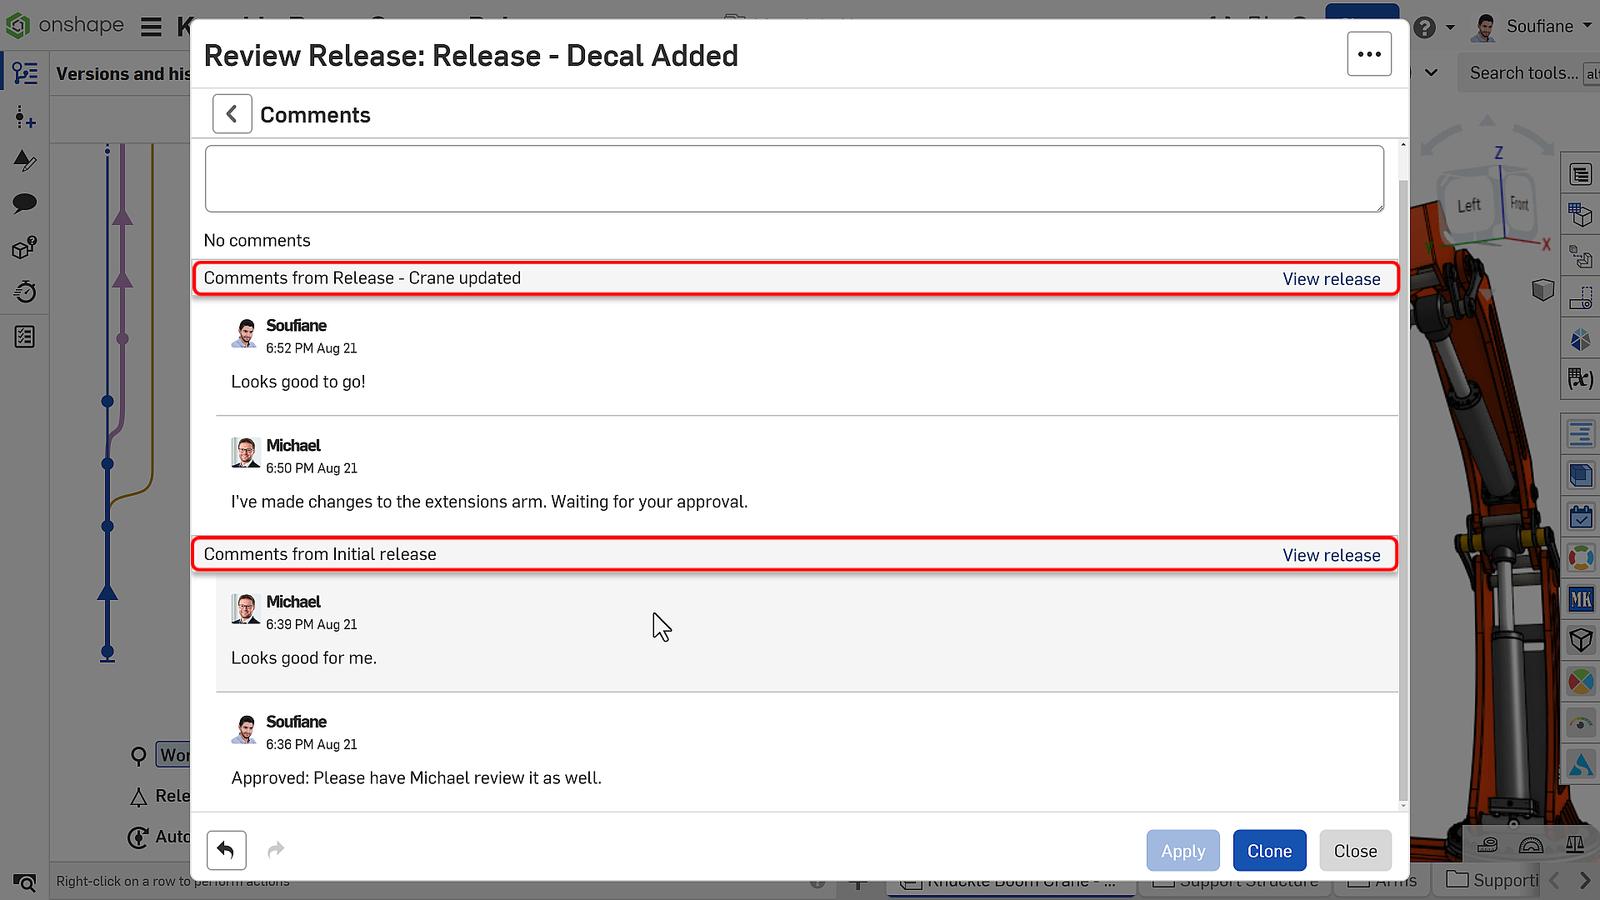Open the Versions and history panel
The width and height of the screenshot is (1600, 900).
pyautogui.click(x=24, y=71)
